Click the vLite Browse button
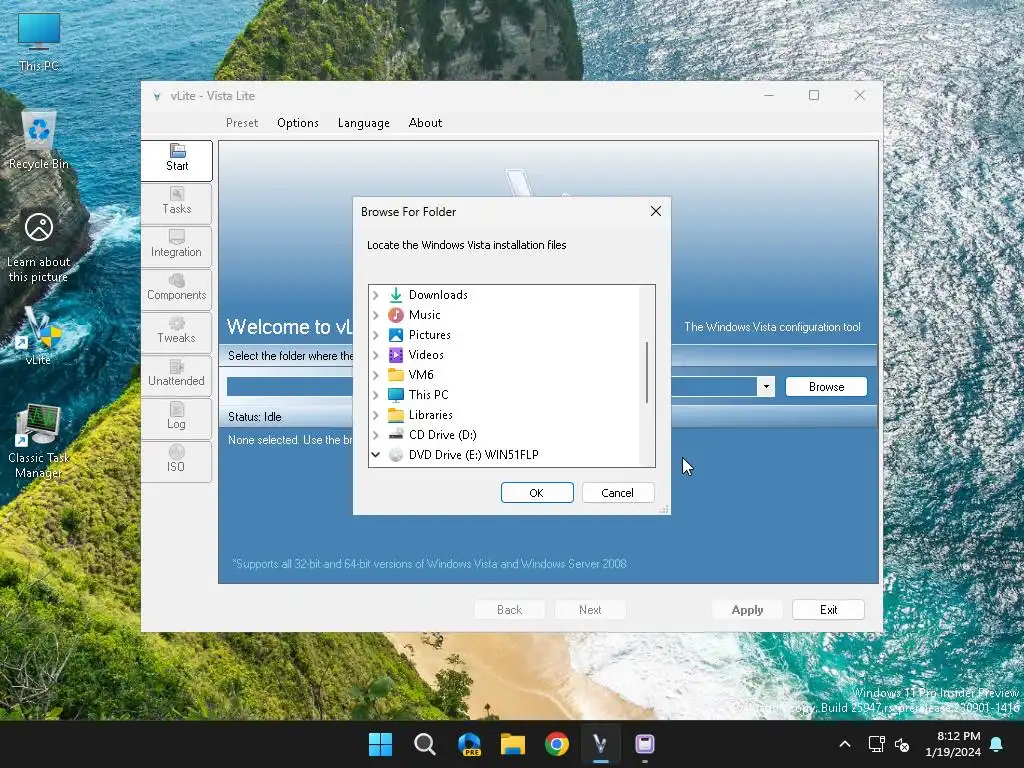1024x768 pixels. [826, 387]
